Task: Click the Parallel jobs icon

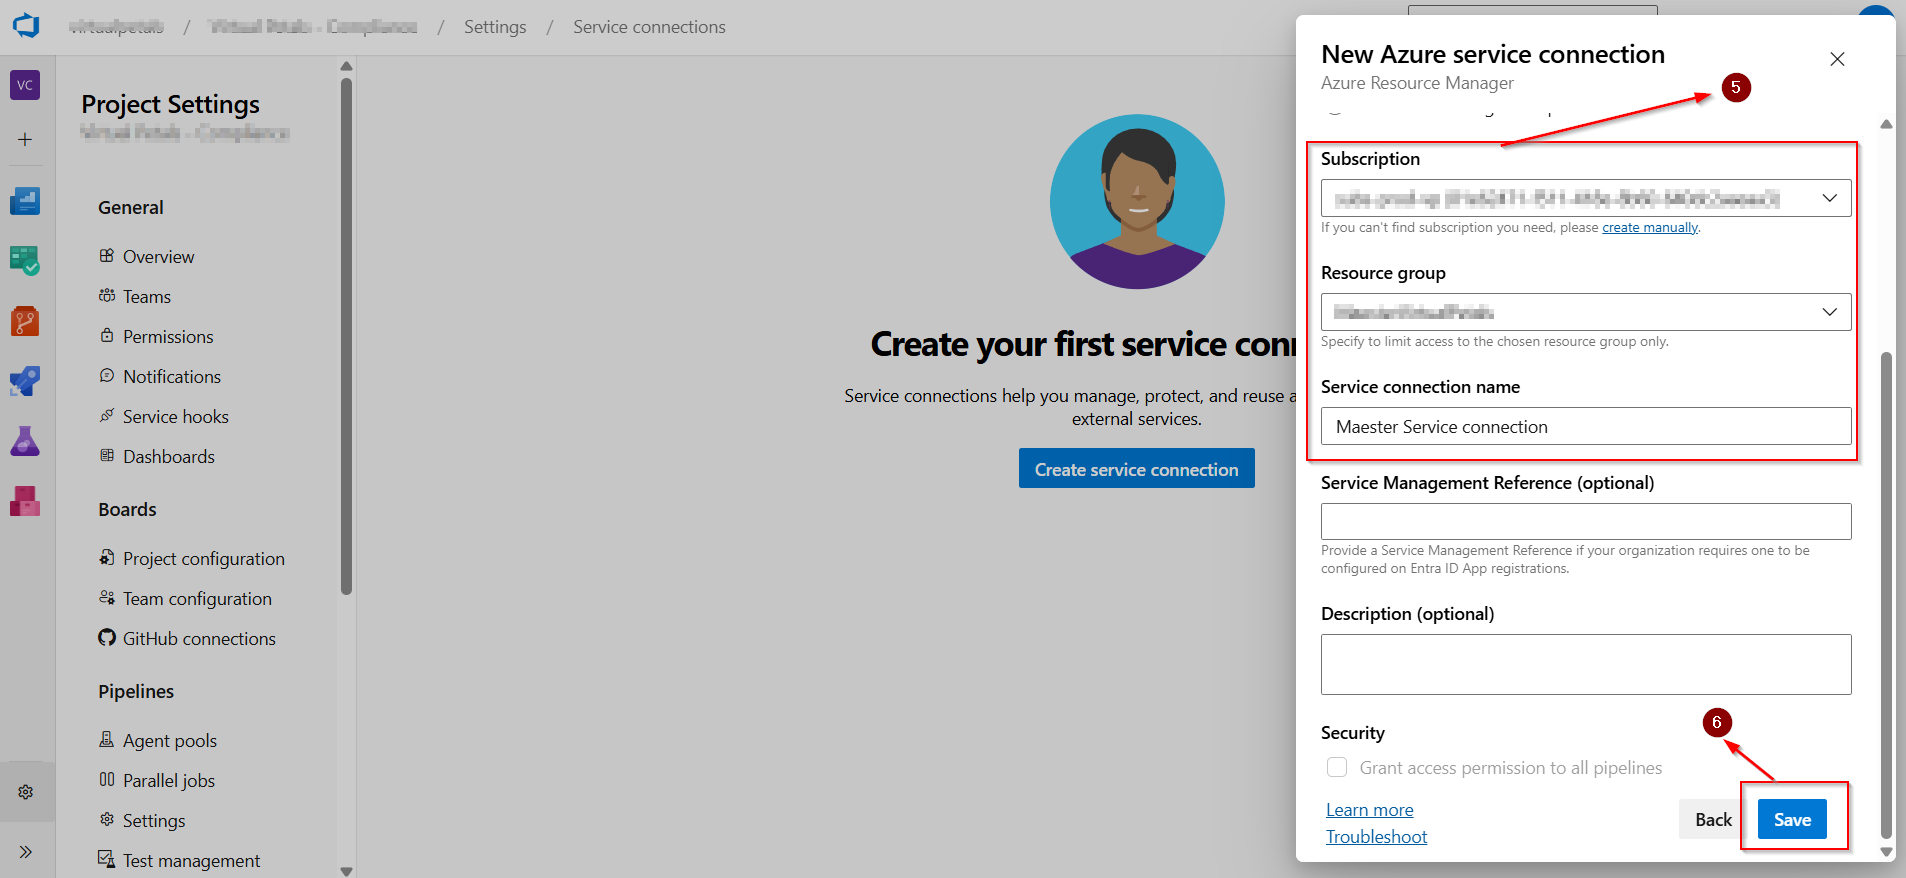Action: coord(107,780)
